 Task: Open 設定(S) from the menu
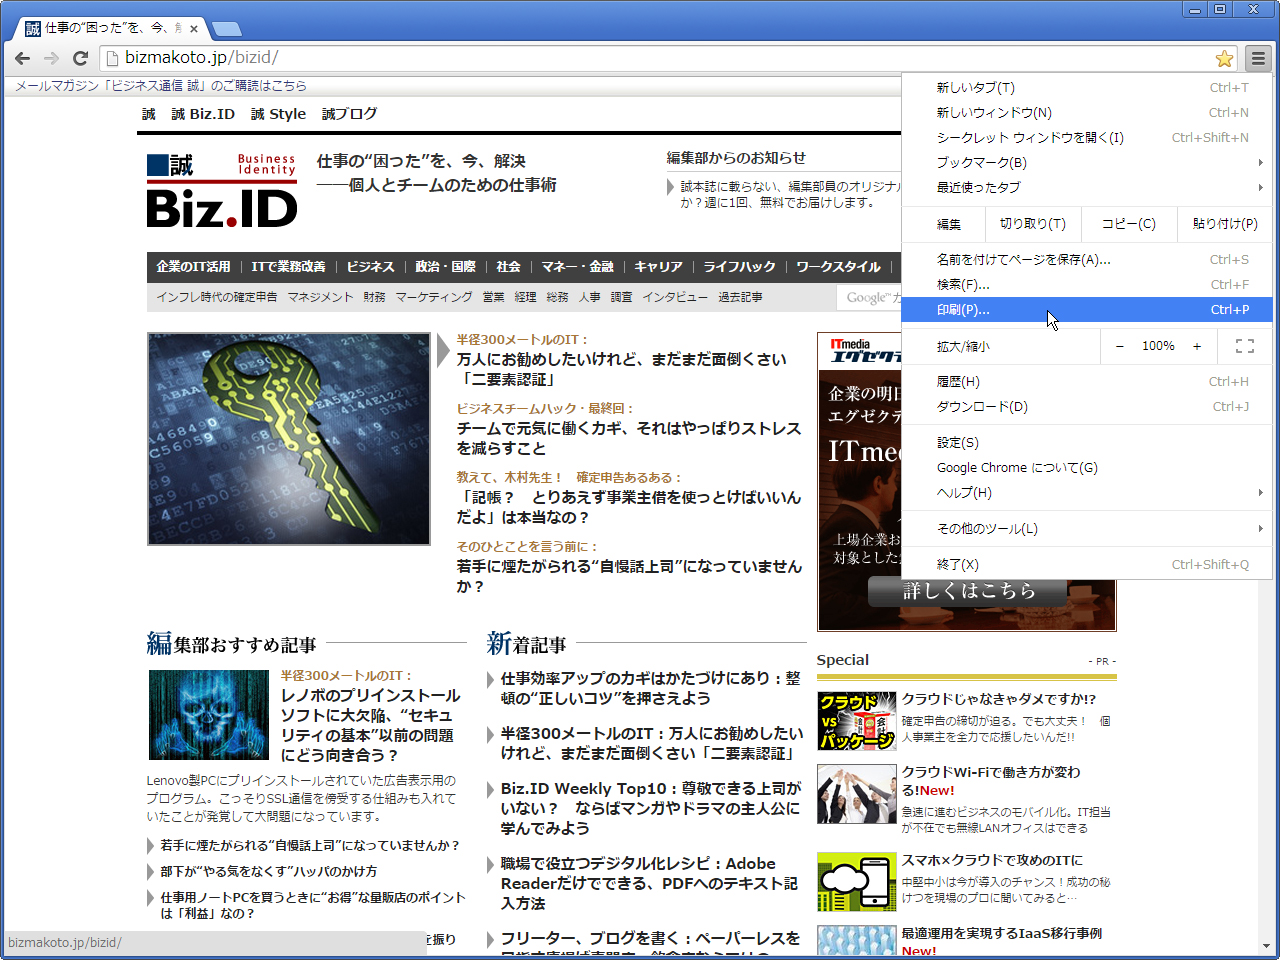1087,443
